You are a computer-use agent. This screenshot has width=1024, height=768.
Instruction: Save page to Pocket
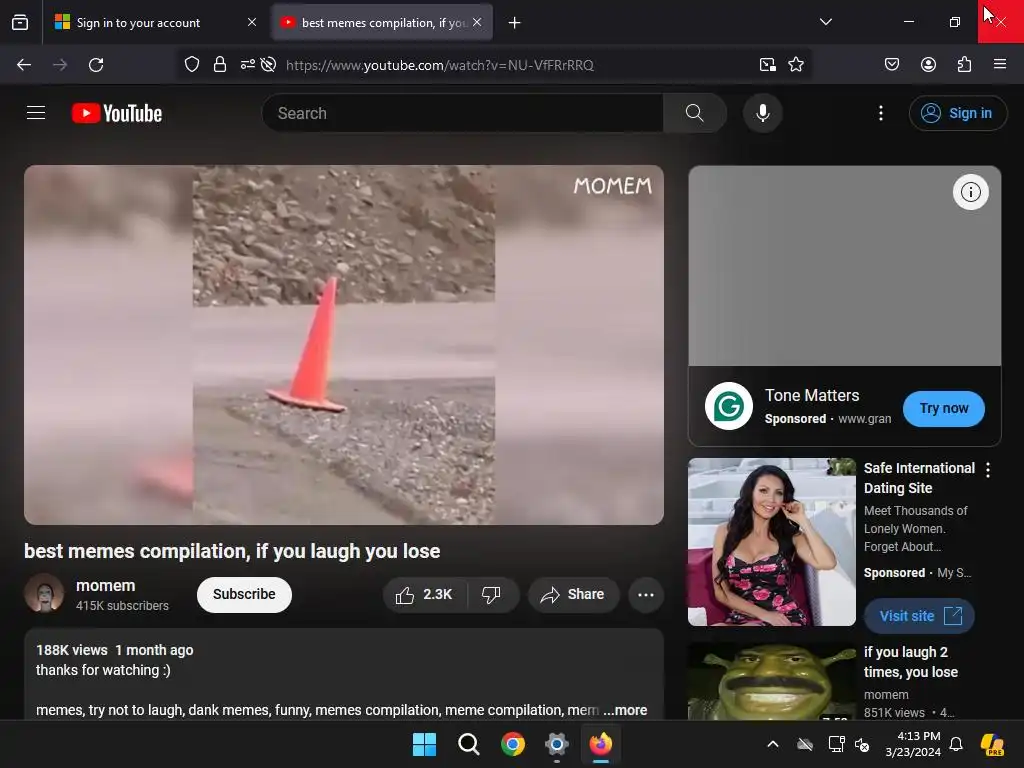tap(891, 64)
